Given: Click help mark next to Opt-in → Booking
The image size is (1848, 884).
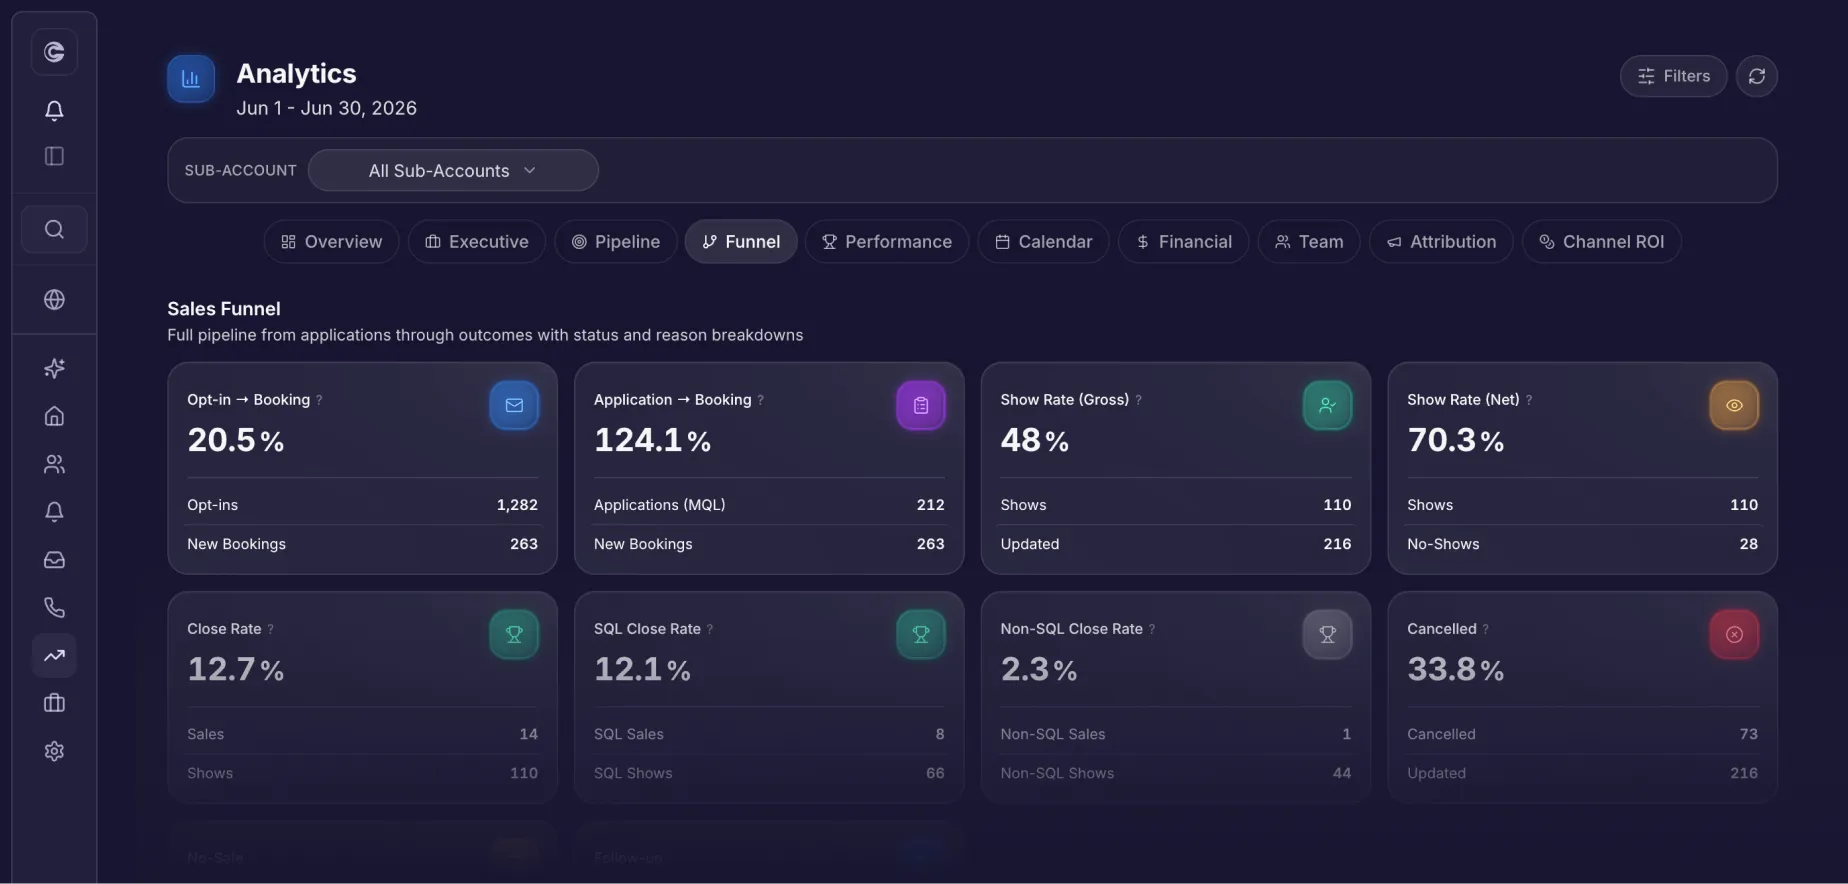Looking at the screenshot, I should [x=319, y=400].
